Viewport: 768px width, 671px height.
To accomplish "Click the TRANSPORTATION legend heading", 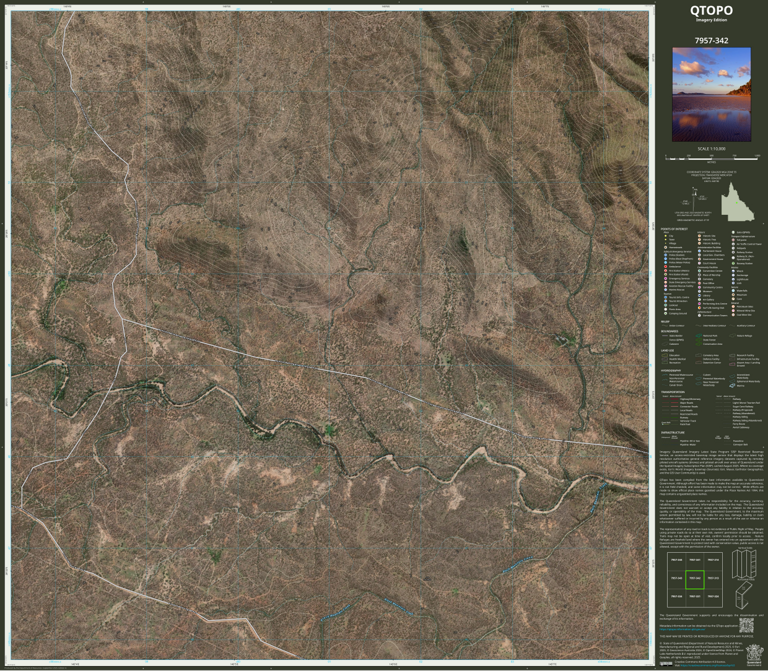I will [x=673, y=392].
